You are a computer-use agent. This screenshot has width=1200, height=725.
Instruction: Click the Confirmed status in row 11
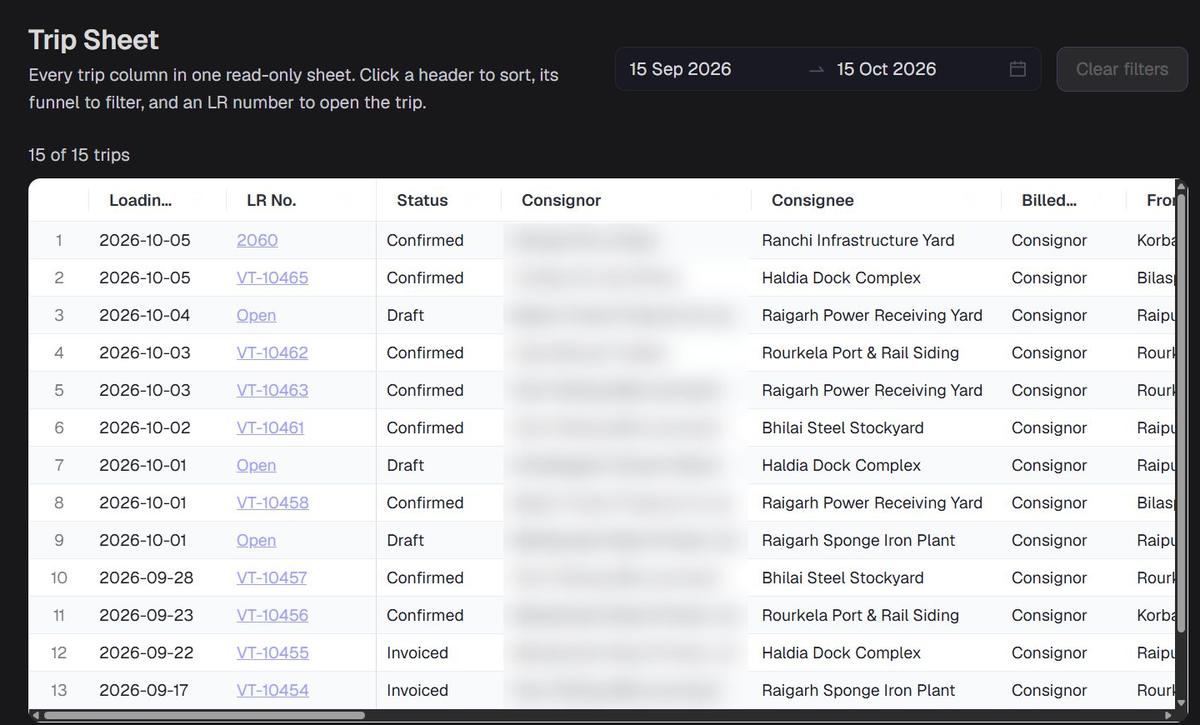coord(425,615)
